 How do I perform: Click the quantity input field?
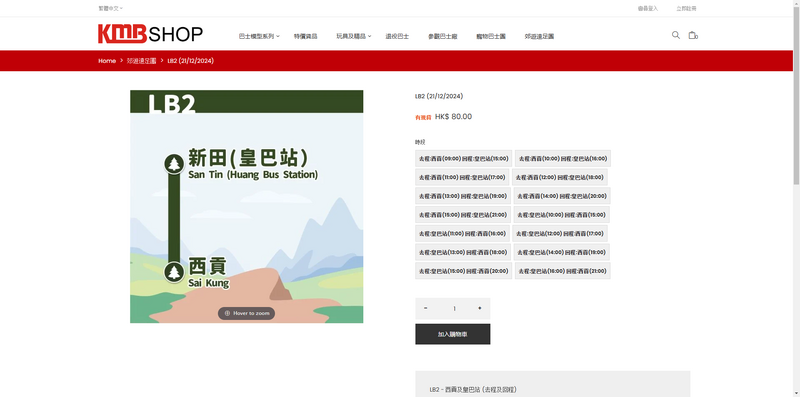[x=453, y=308]
